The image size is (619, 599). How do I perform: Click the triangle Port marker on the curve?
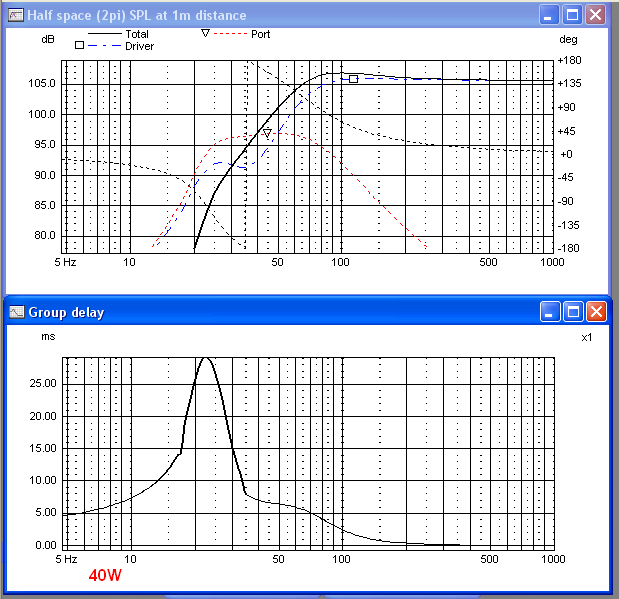pyautogui.click(x=267, y=133)
